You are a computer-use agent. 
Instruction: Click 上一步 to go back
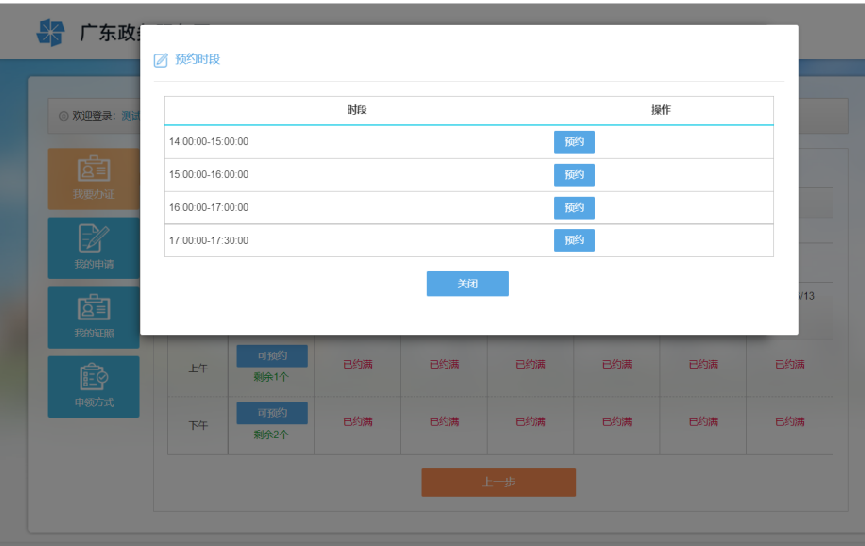click(498, 482)
